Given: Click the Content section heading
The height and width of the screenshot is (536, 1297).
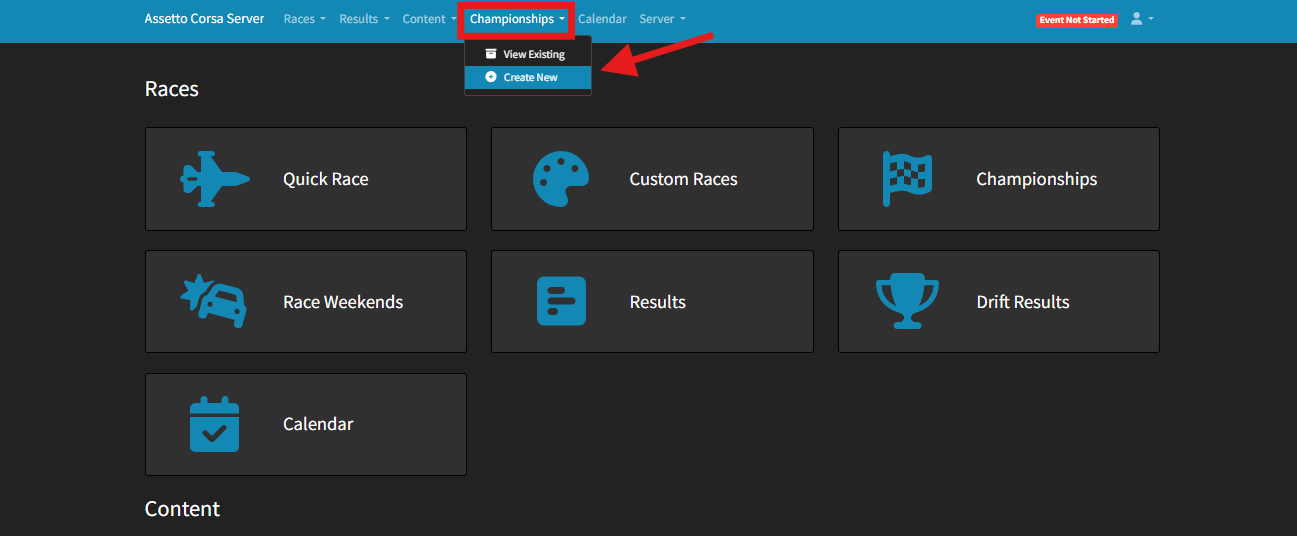Looking at the screenshot, I should (x=182, y=509).
